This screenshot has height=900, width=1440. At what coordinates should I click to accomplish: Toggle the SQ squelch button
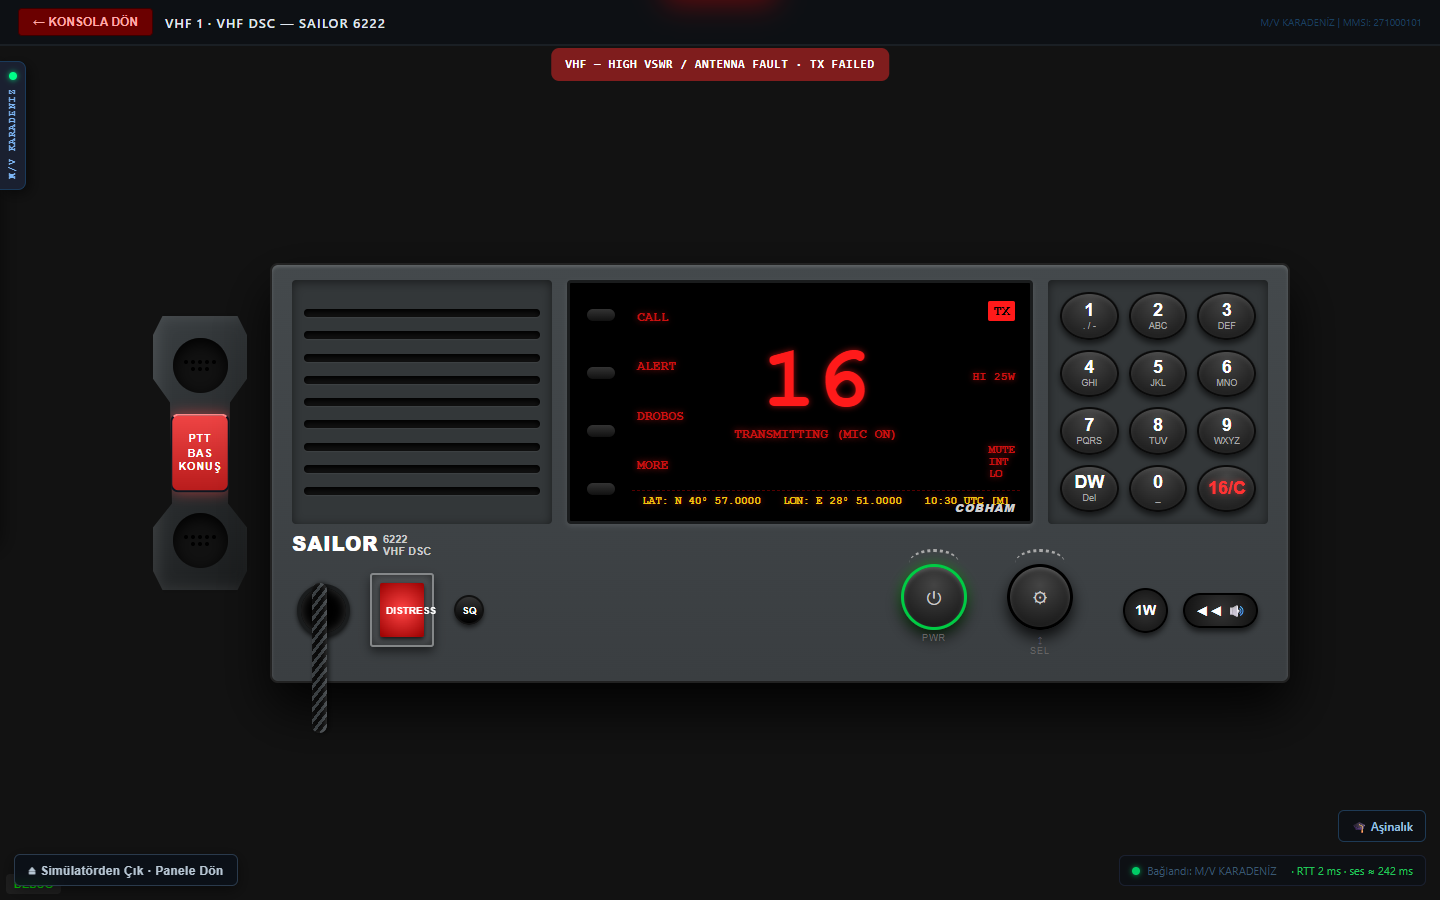click(469, 610)
